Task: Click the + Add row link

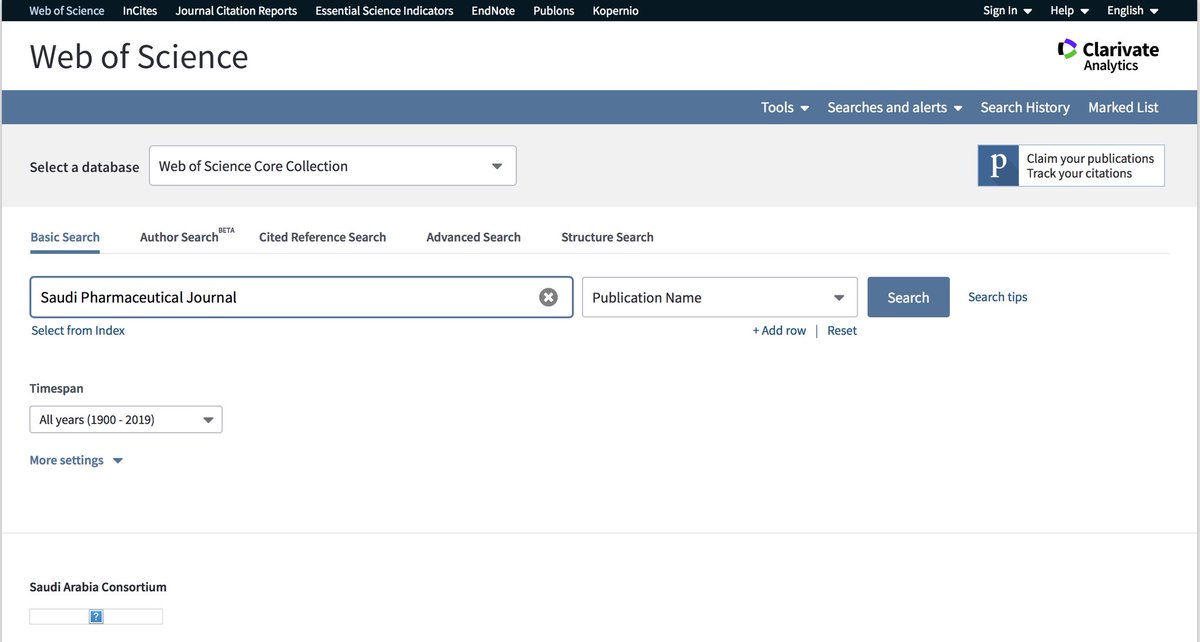Action: pos(779,331)
